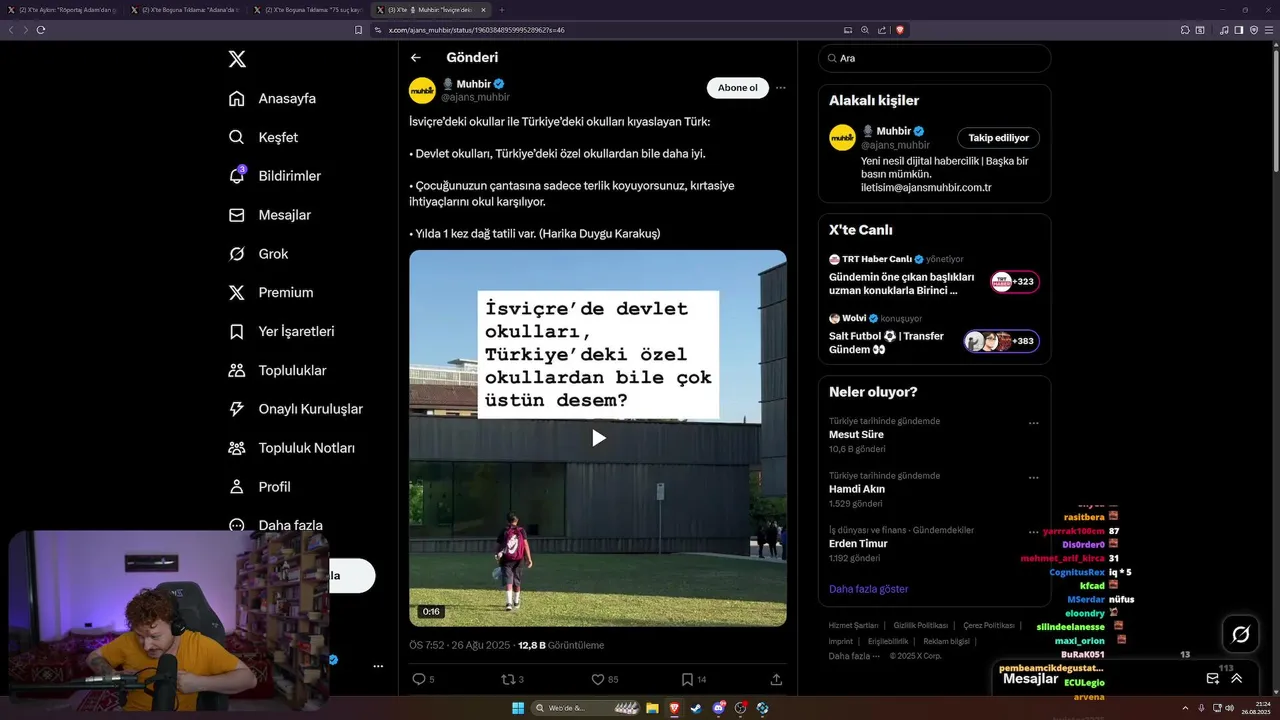Open Muhbir avatar on the post
The height and width of the screenshot is (720, 1280).
pos(422,90)
